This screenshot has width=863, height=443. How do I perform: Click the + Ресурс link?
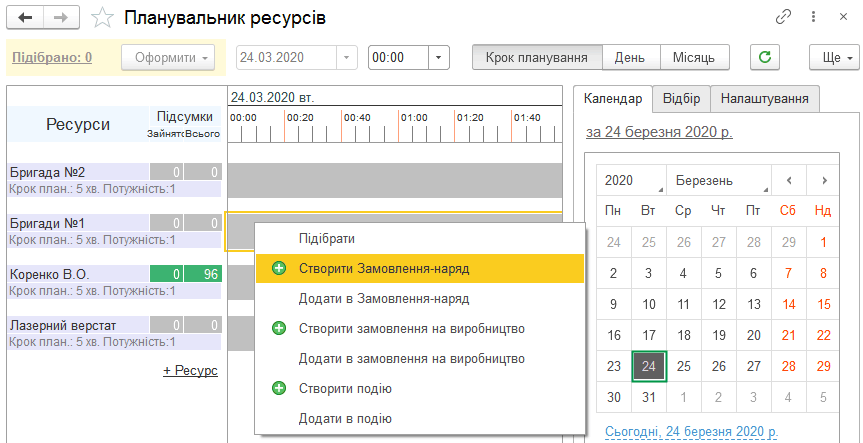point(190,371)
